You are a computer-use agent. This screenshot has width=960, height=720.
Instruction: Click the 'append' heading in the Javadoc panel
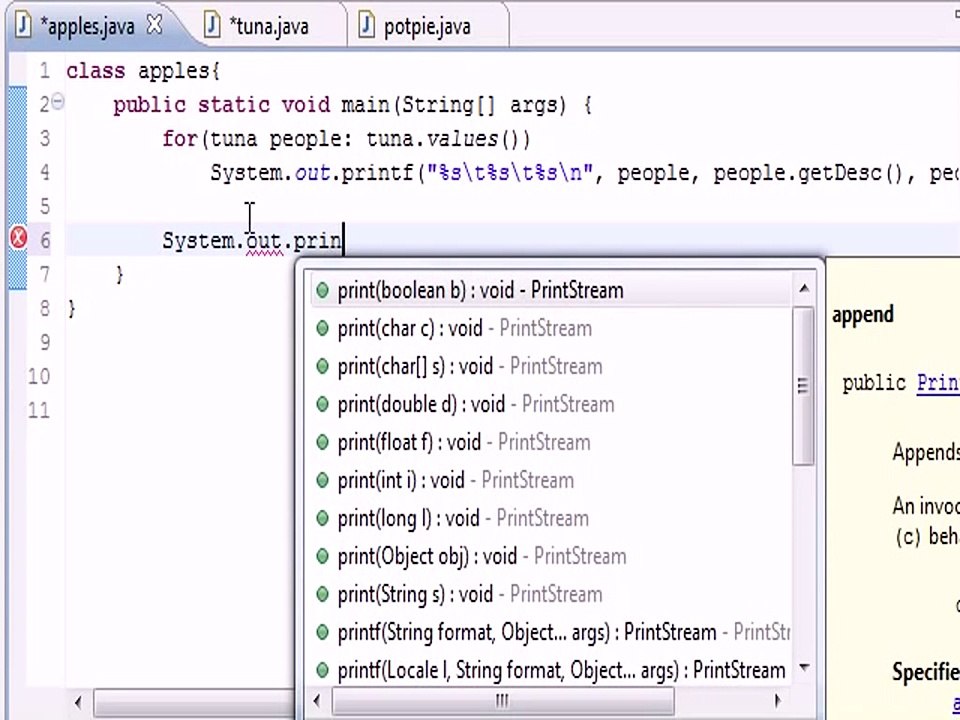tap(863, 315)
